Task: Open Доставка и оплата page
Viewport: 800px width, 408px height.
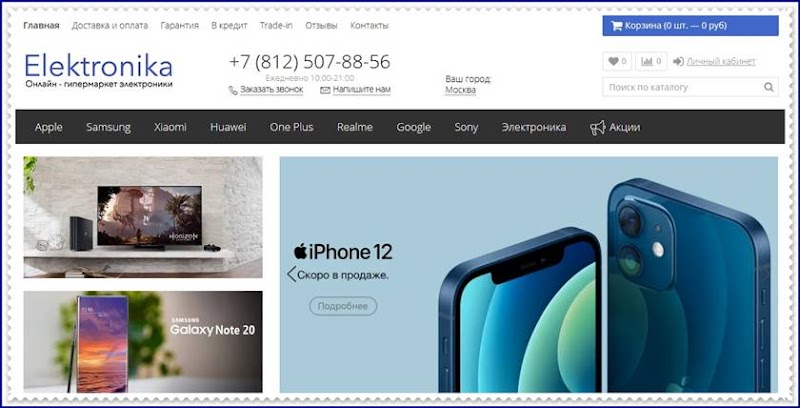Action: [110, 26]
